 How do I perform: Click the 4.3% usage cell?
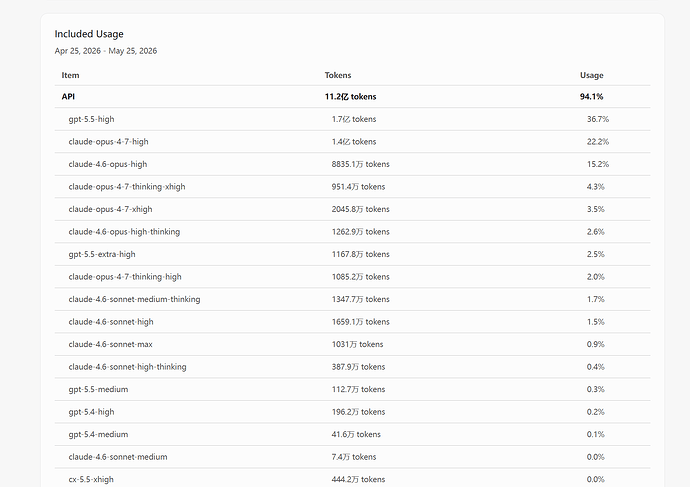click(596, 187)
